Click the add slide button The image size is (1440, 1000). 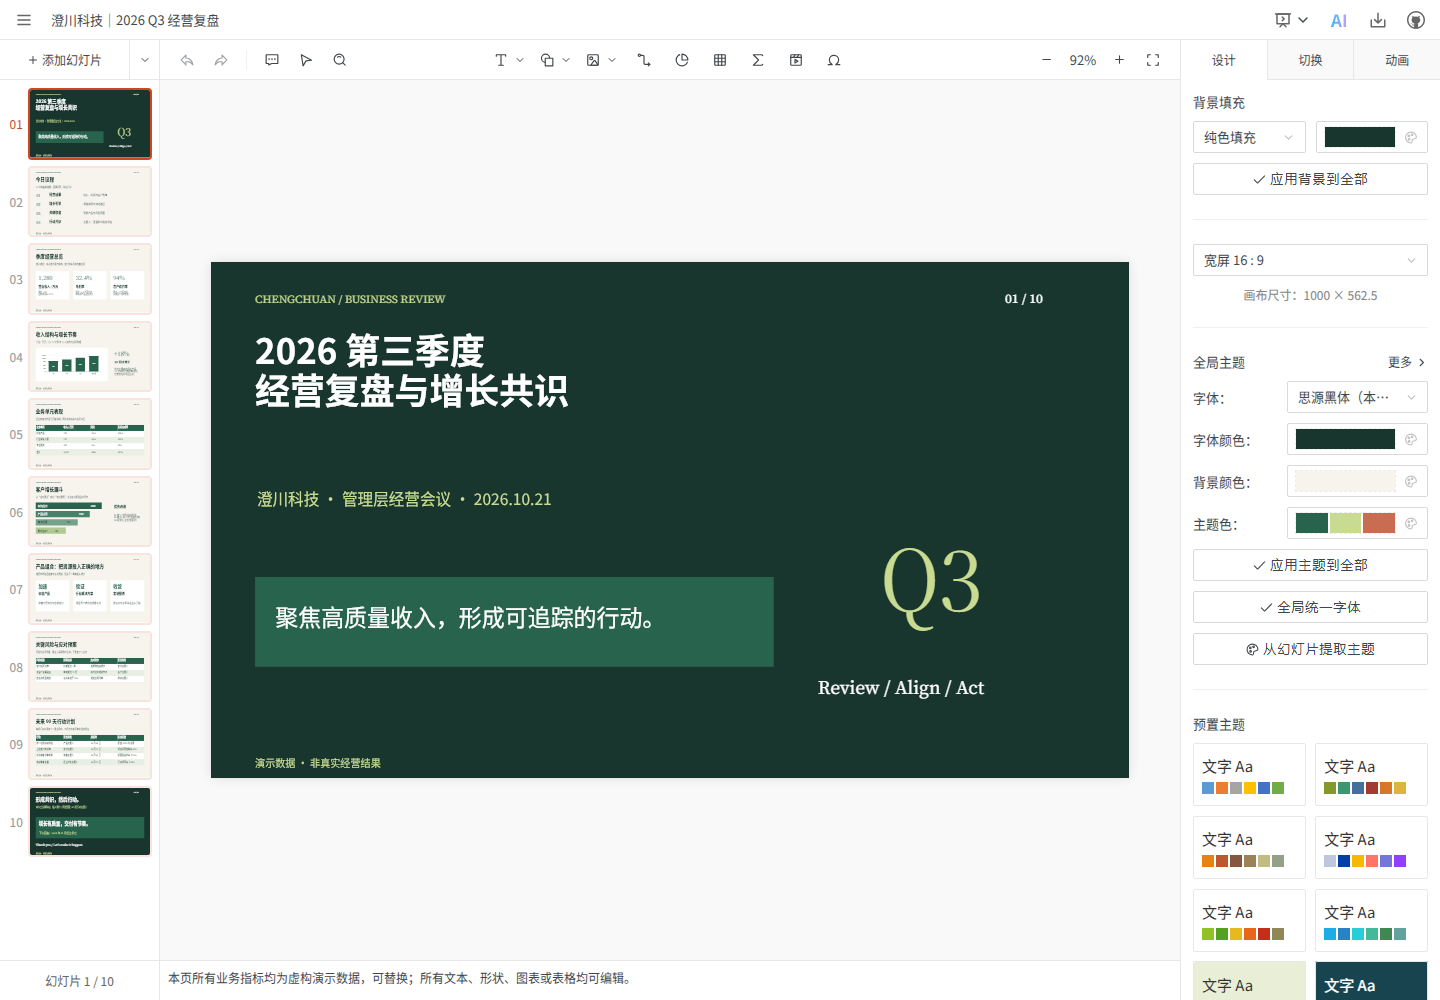coord(65,60)
